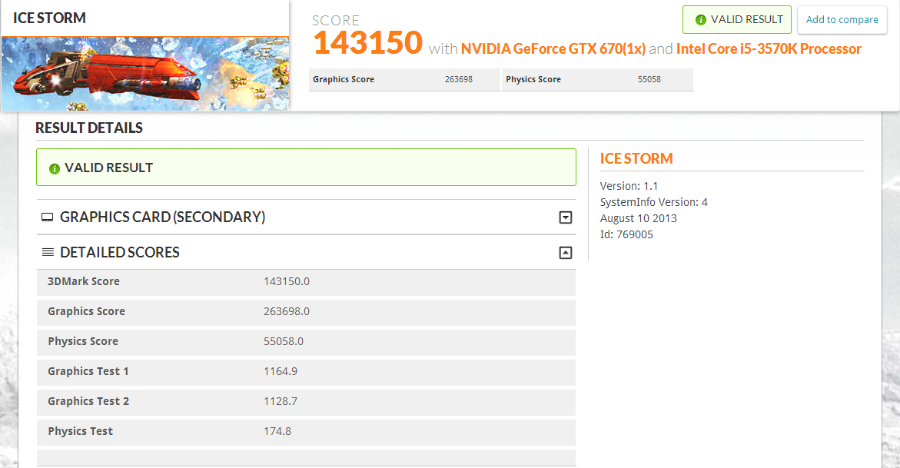Screen dimensions: 900x468
Task: Click the top-right Valid Result button
Action: (x=737, y=20)
